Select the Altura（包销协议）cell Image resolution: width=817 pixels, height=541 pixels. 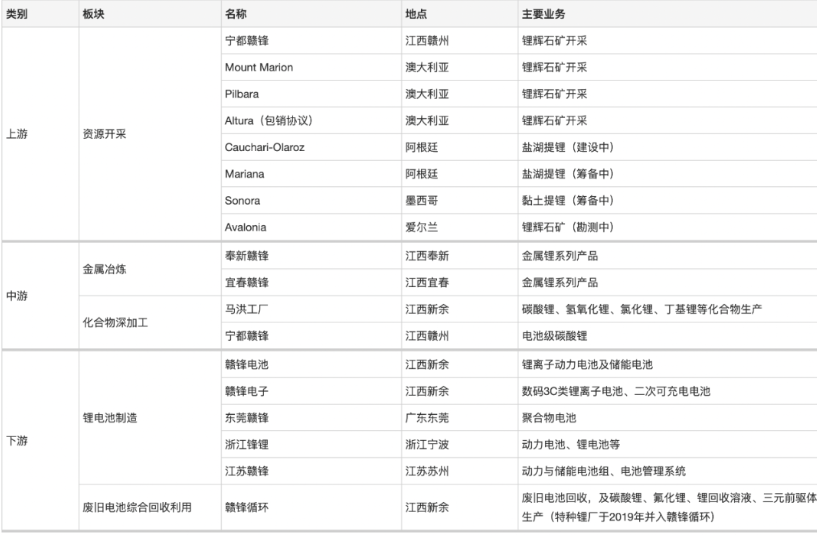tap(274, 121)
